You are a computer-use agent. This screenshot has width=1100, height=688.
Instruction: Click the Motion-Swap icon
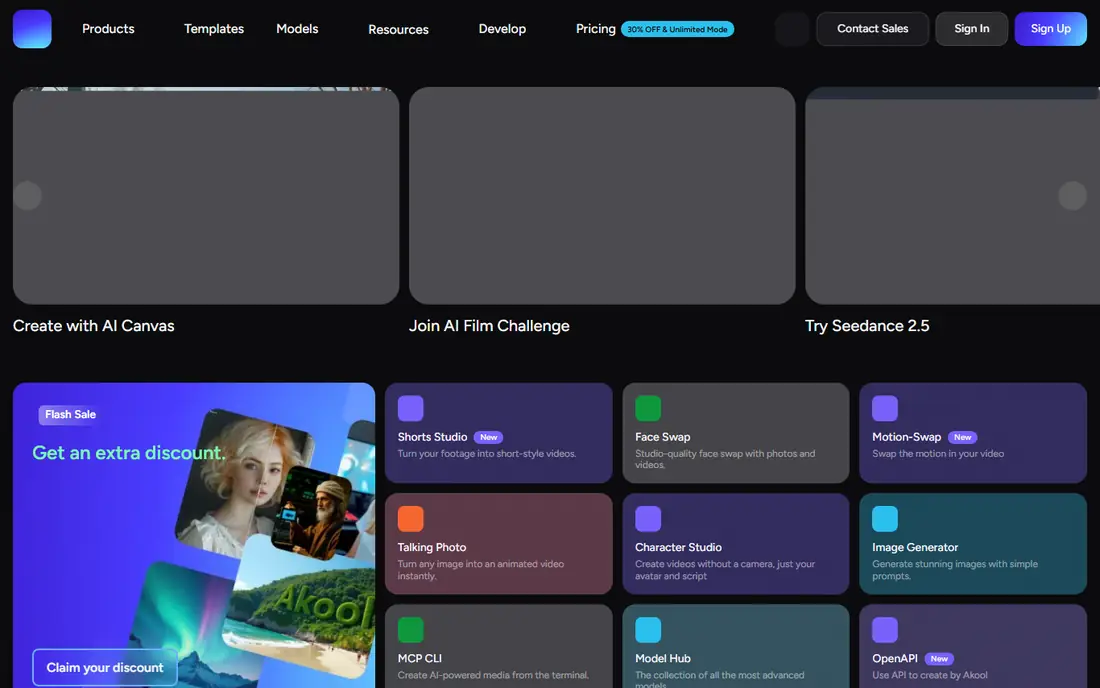point(885,408)
